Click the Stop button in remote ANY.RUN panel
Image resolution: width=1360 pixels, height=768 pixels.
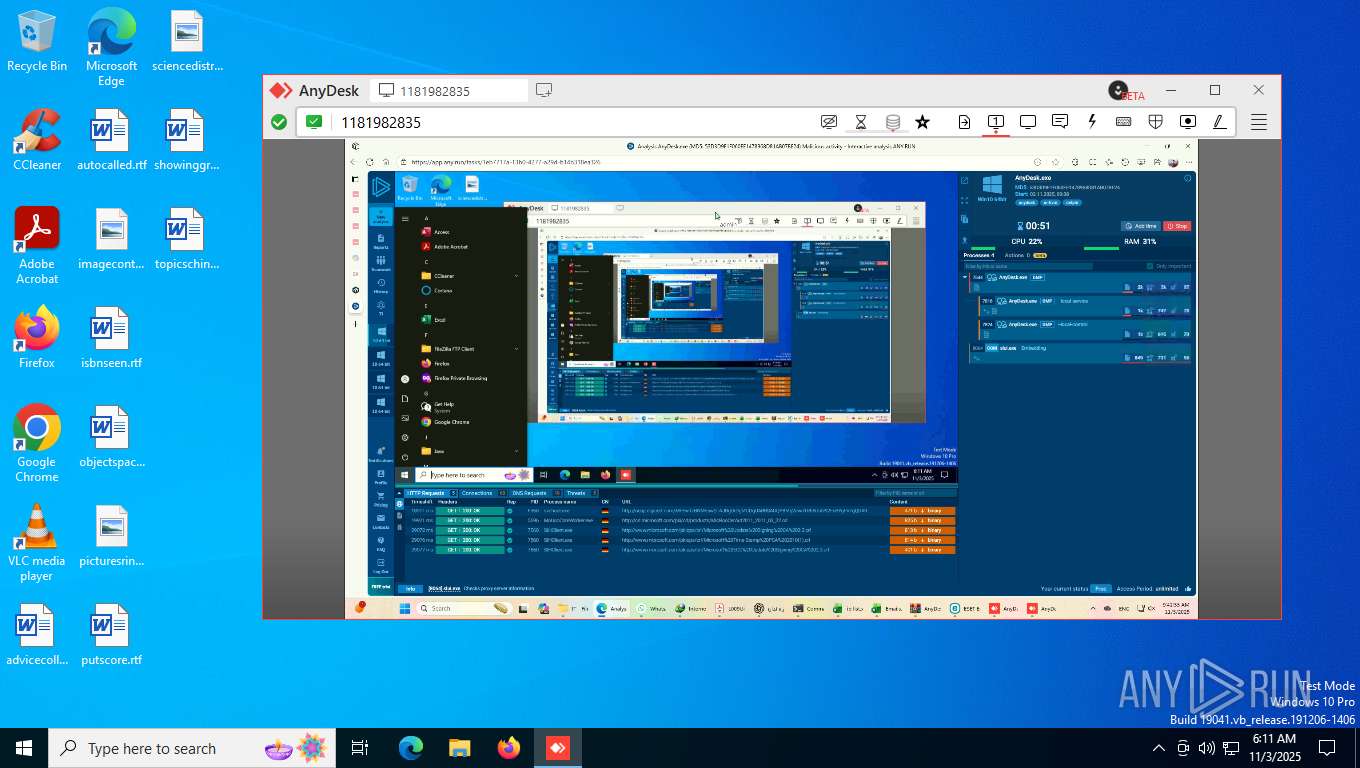(1177, 226)
